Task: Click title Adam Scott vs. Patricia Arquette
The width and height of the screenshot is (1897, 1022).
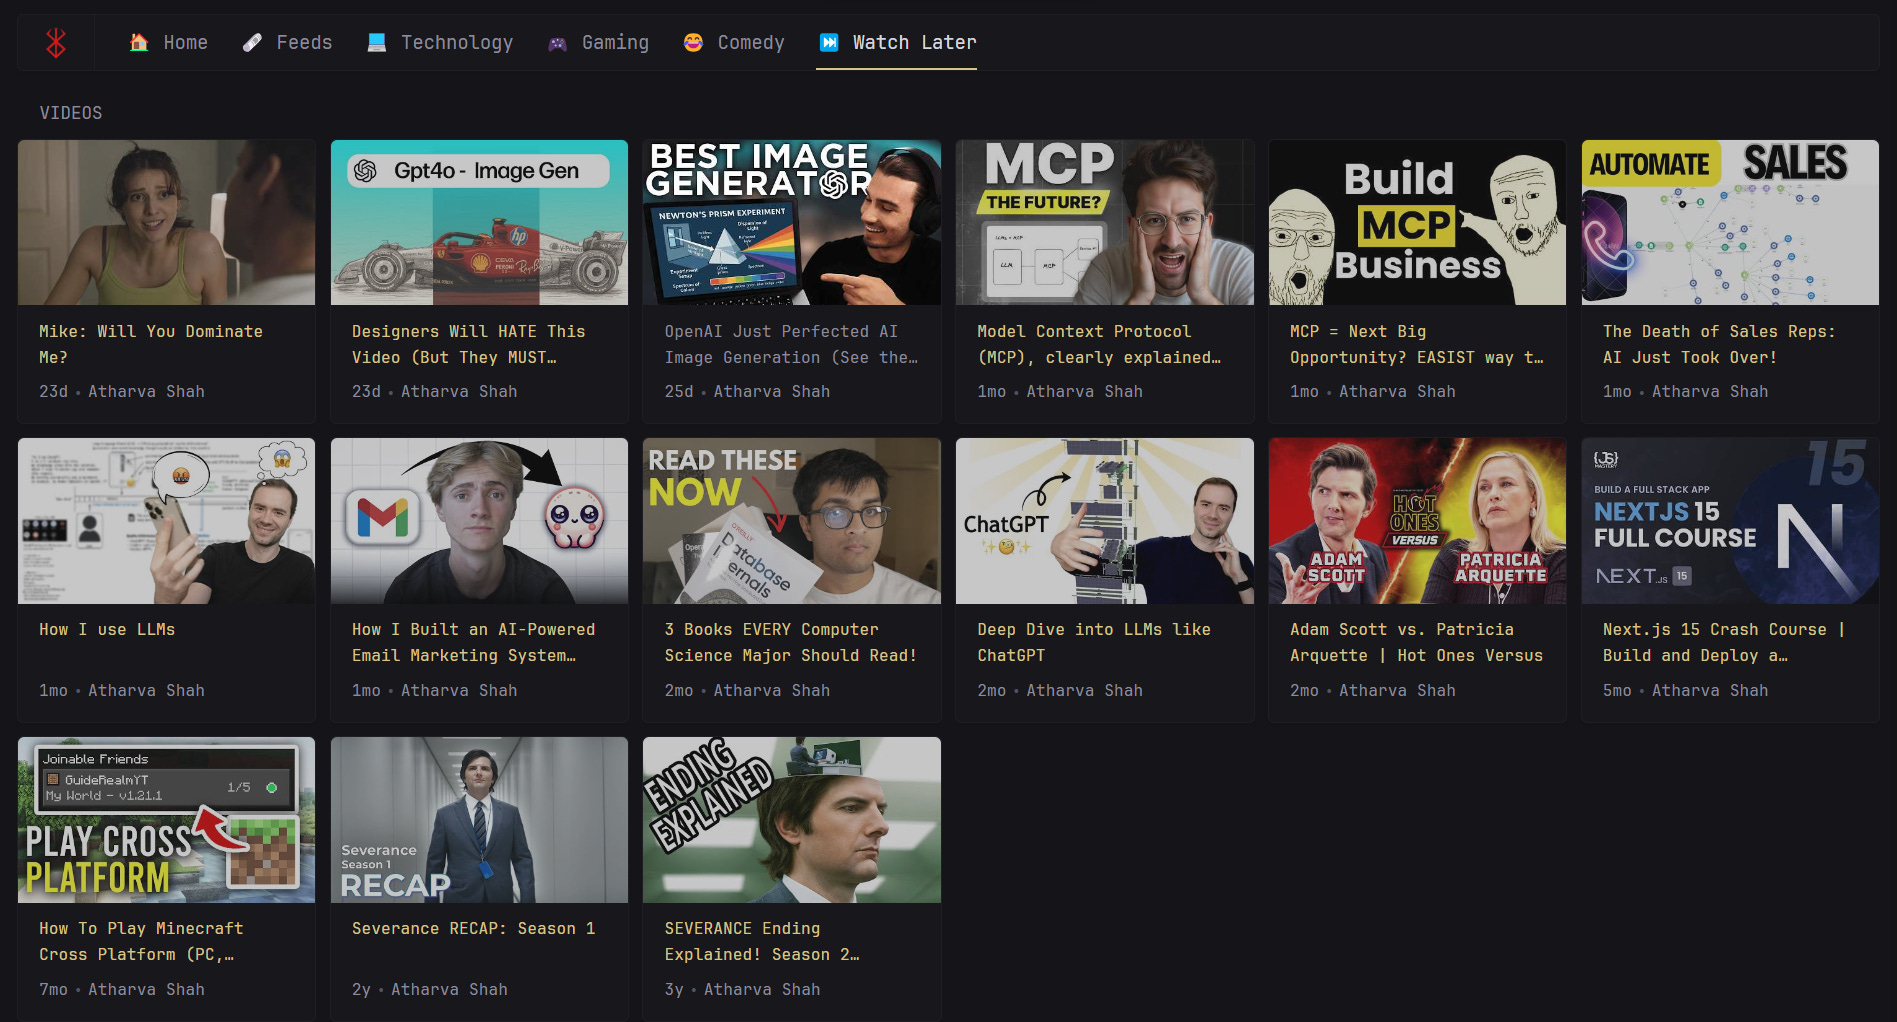Action: point(1417,642)
